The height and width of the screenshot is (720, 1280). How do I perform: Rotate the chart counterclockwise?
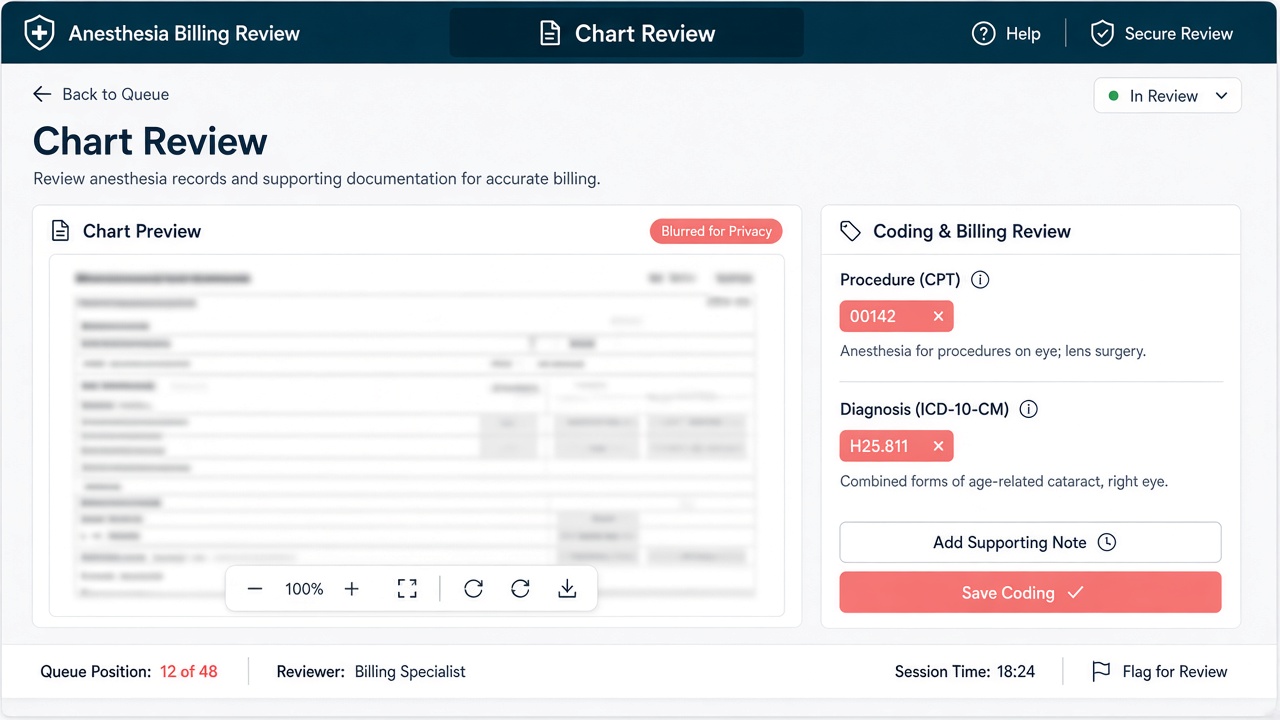[474, 589]
